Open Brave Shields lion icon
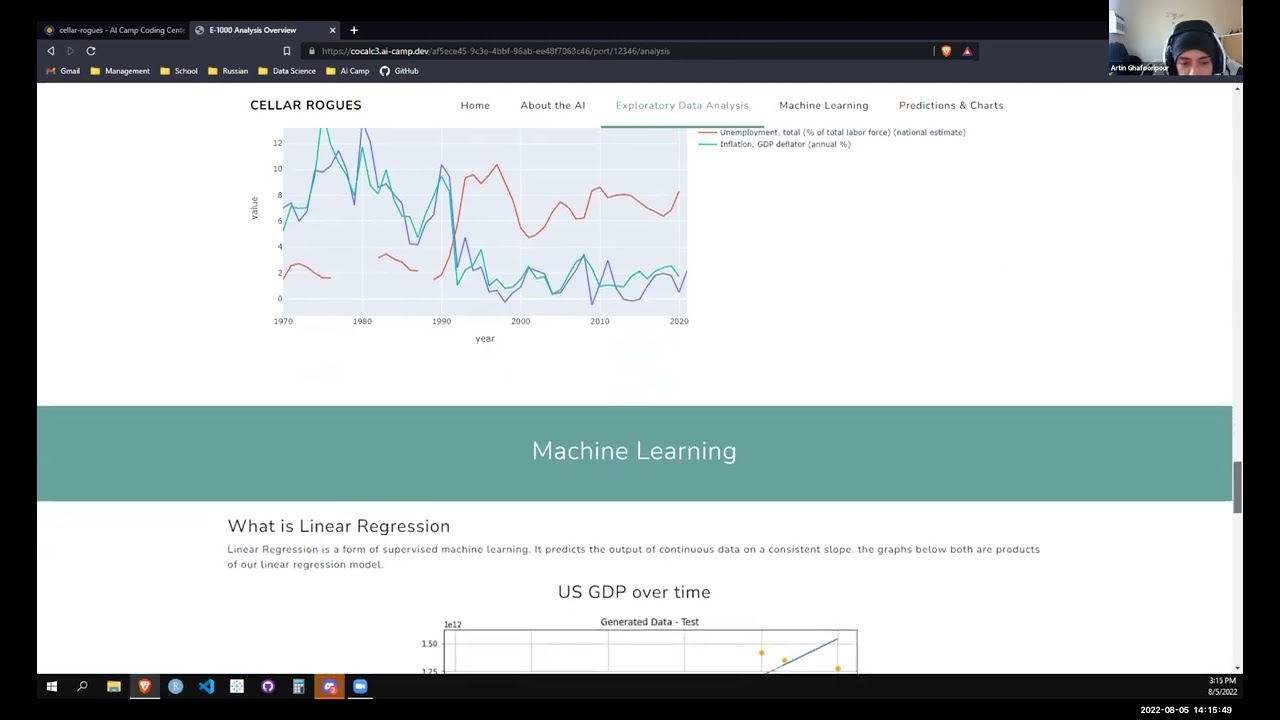 click(946, 51)
